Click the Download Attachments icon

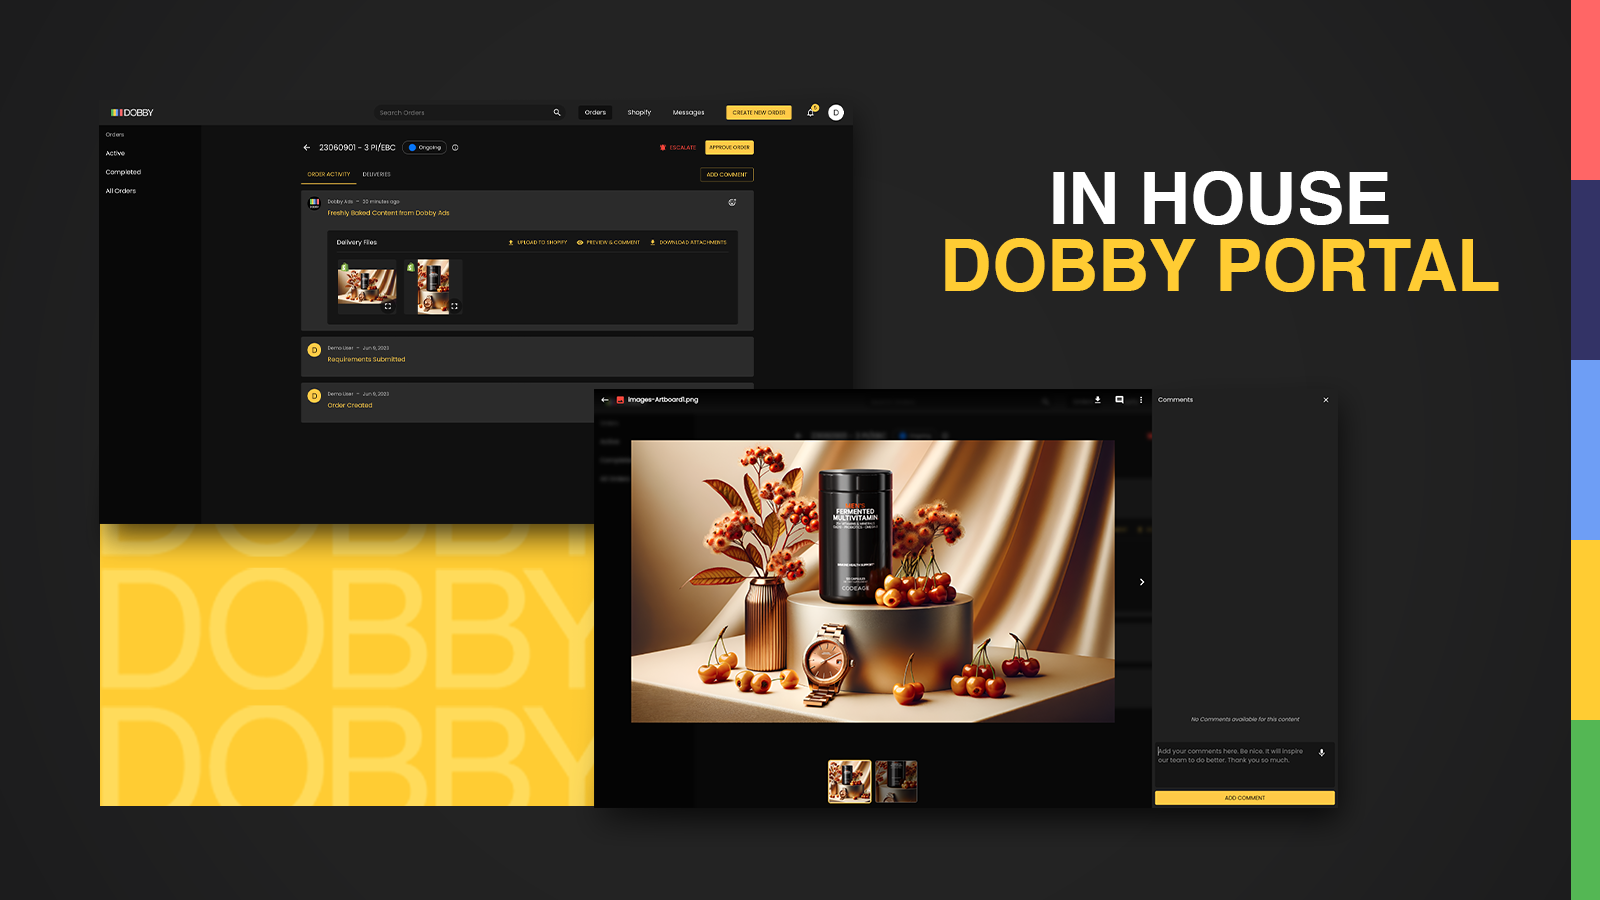651,242
